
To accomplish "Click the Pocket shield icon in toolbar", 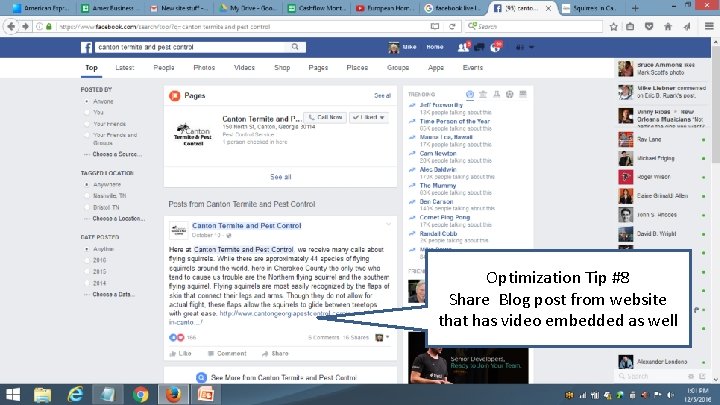I will pyautogui.click(x=649, y=27).
